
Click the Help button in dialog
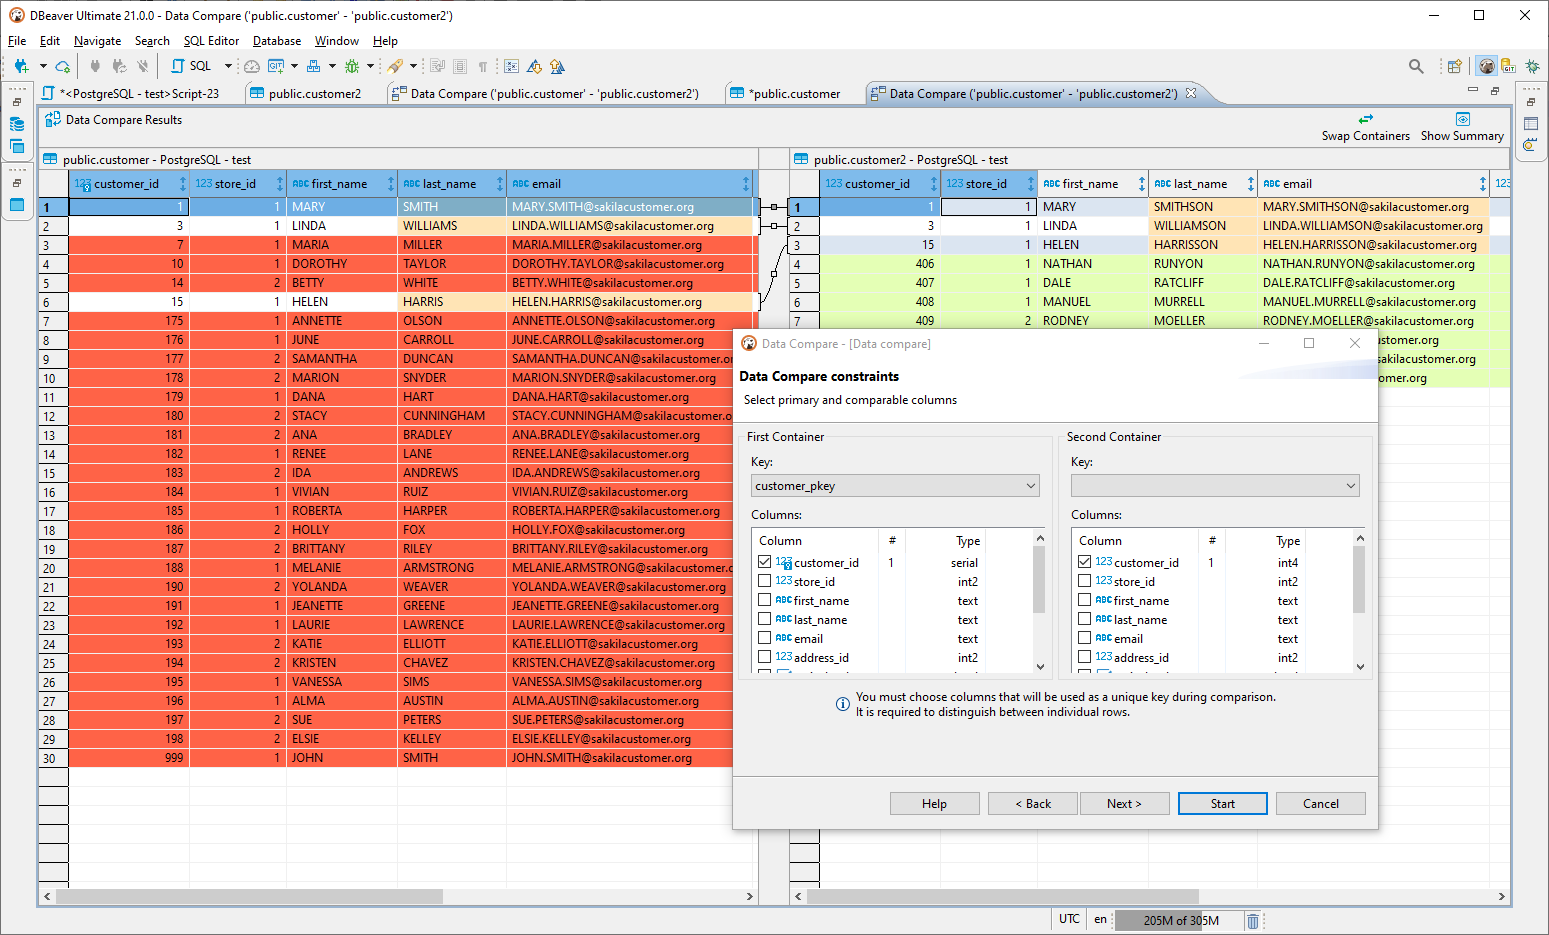tap(934, 804)
